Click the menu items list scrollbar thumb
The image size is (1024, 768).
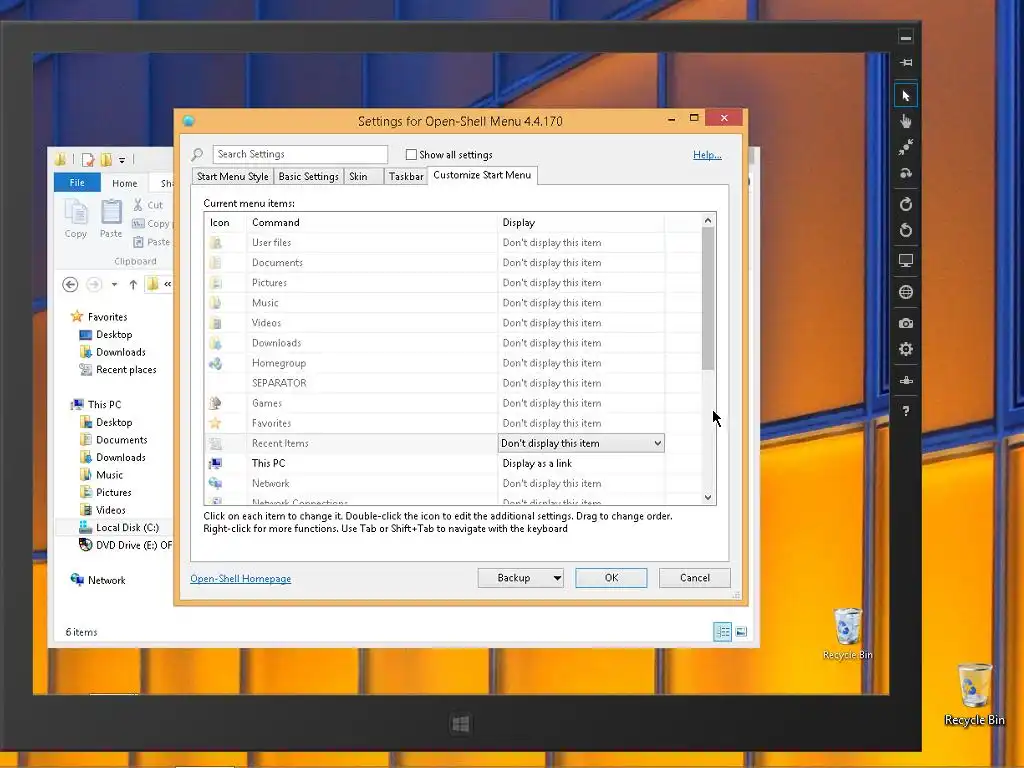point(708,298)
